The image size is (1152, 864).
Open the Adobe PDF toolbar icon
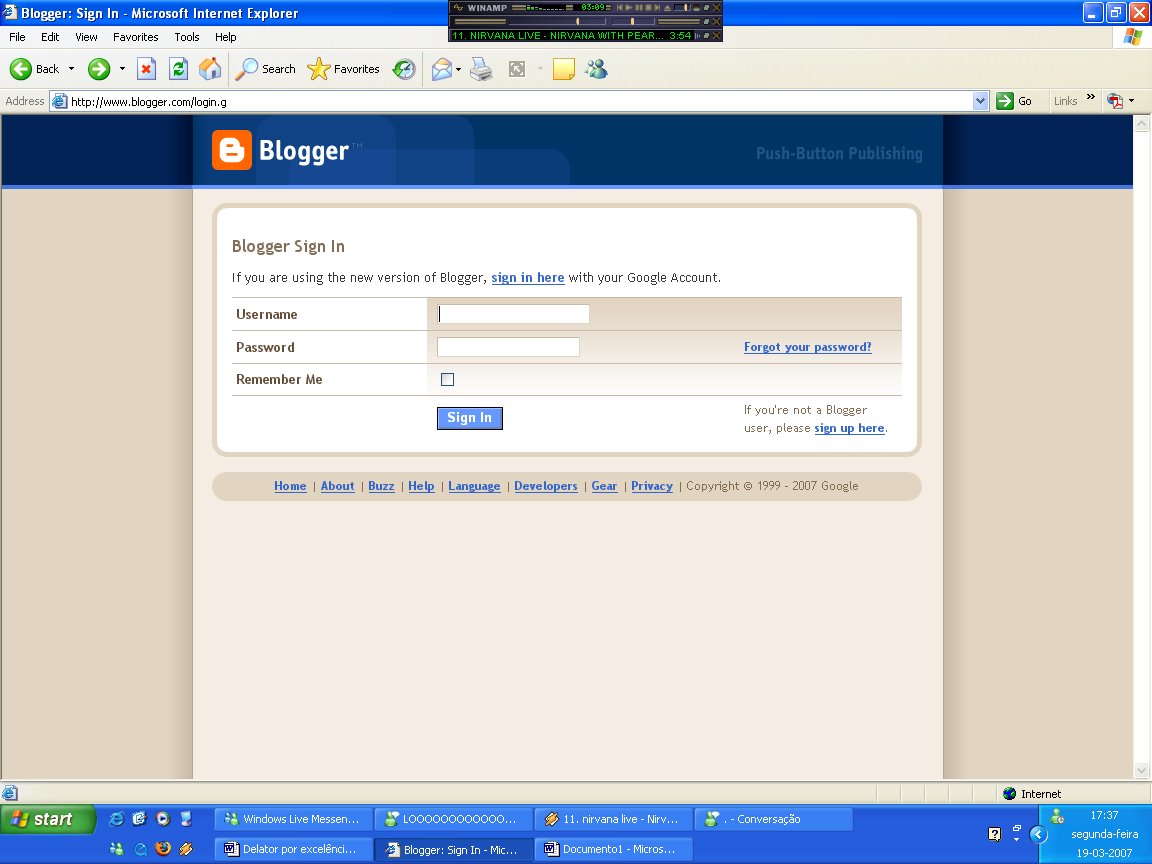[x=1115, y=101]
